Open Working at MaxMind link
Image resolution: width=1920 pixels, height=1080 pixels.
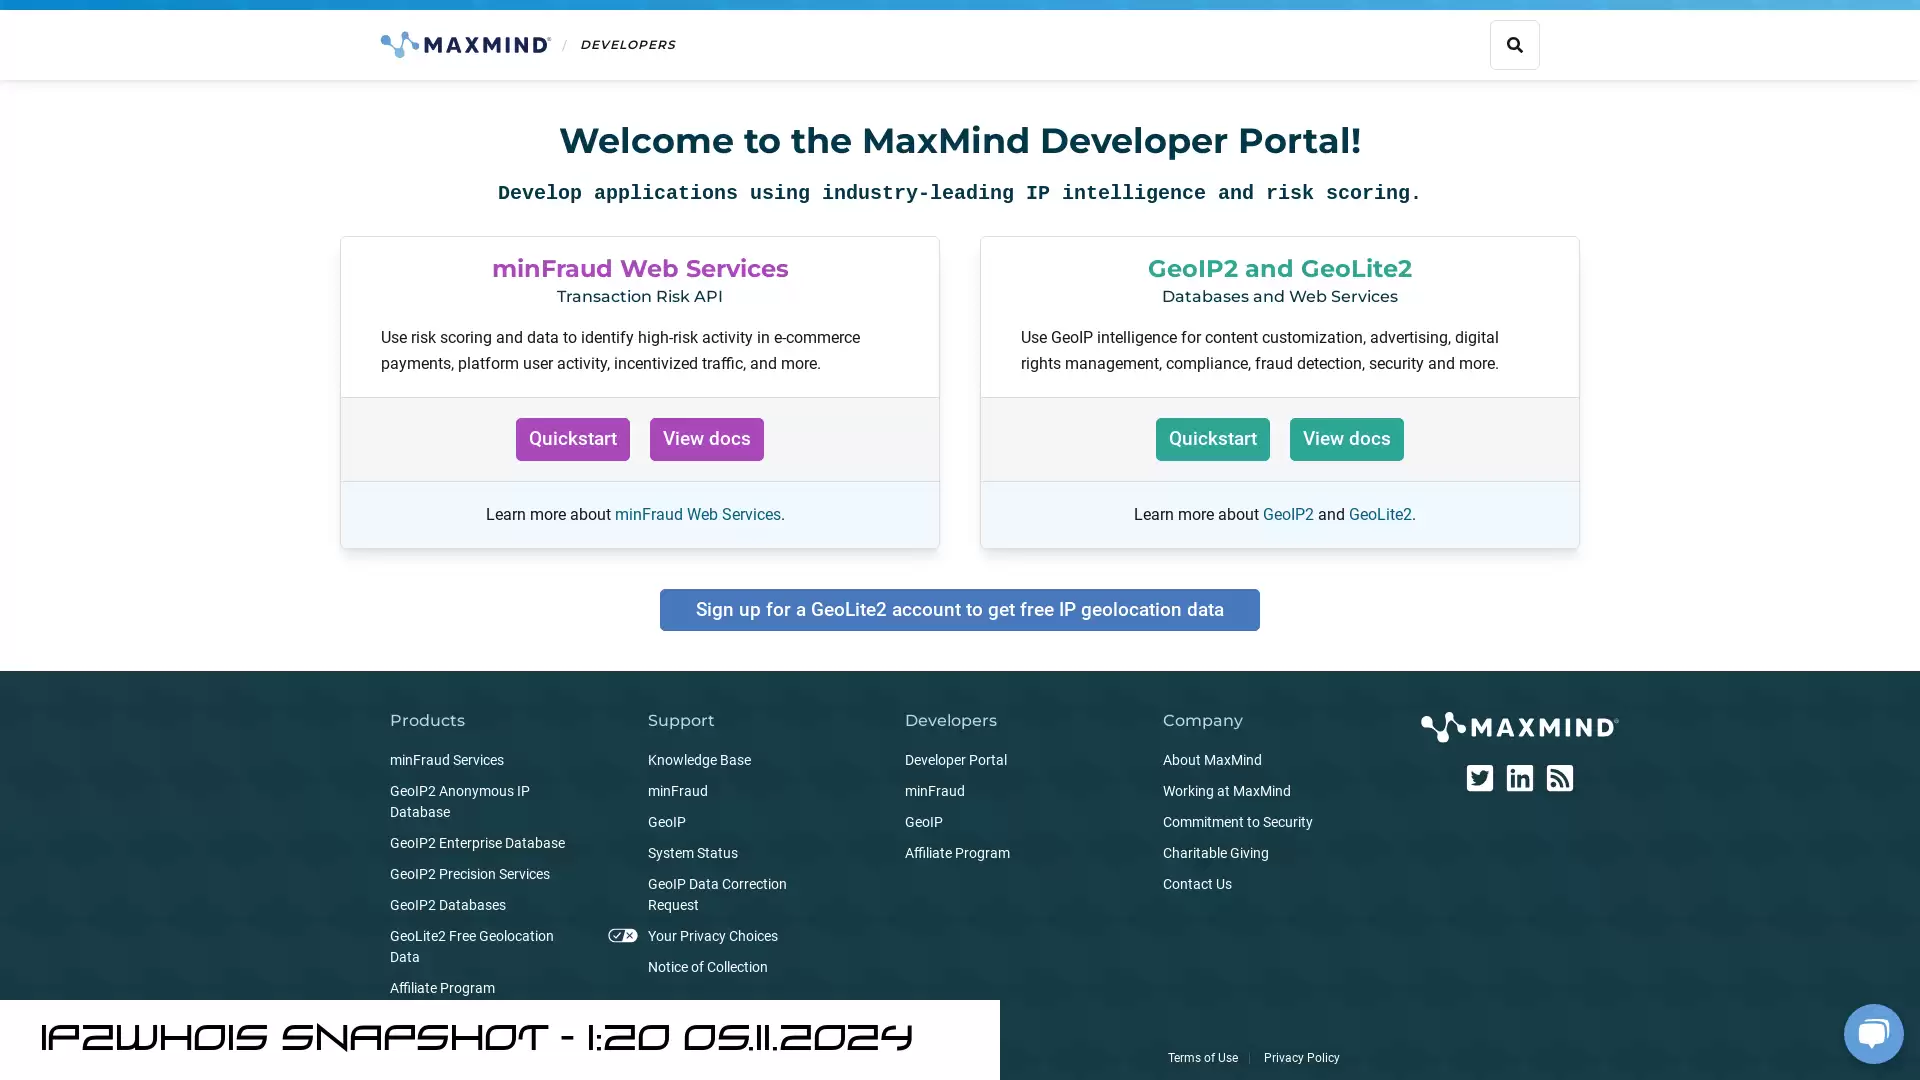tap(1226, 791)
